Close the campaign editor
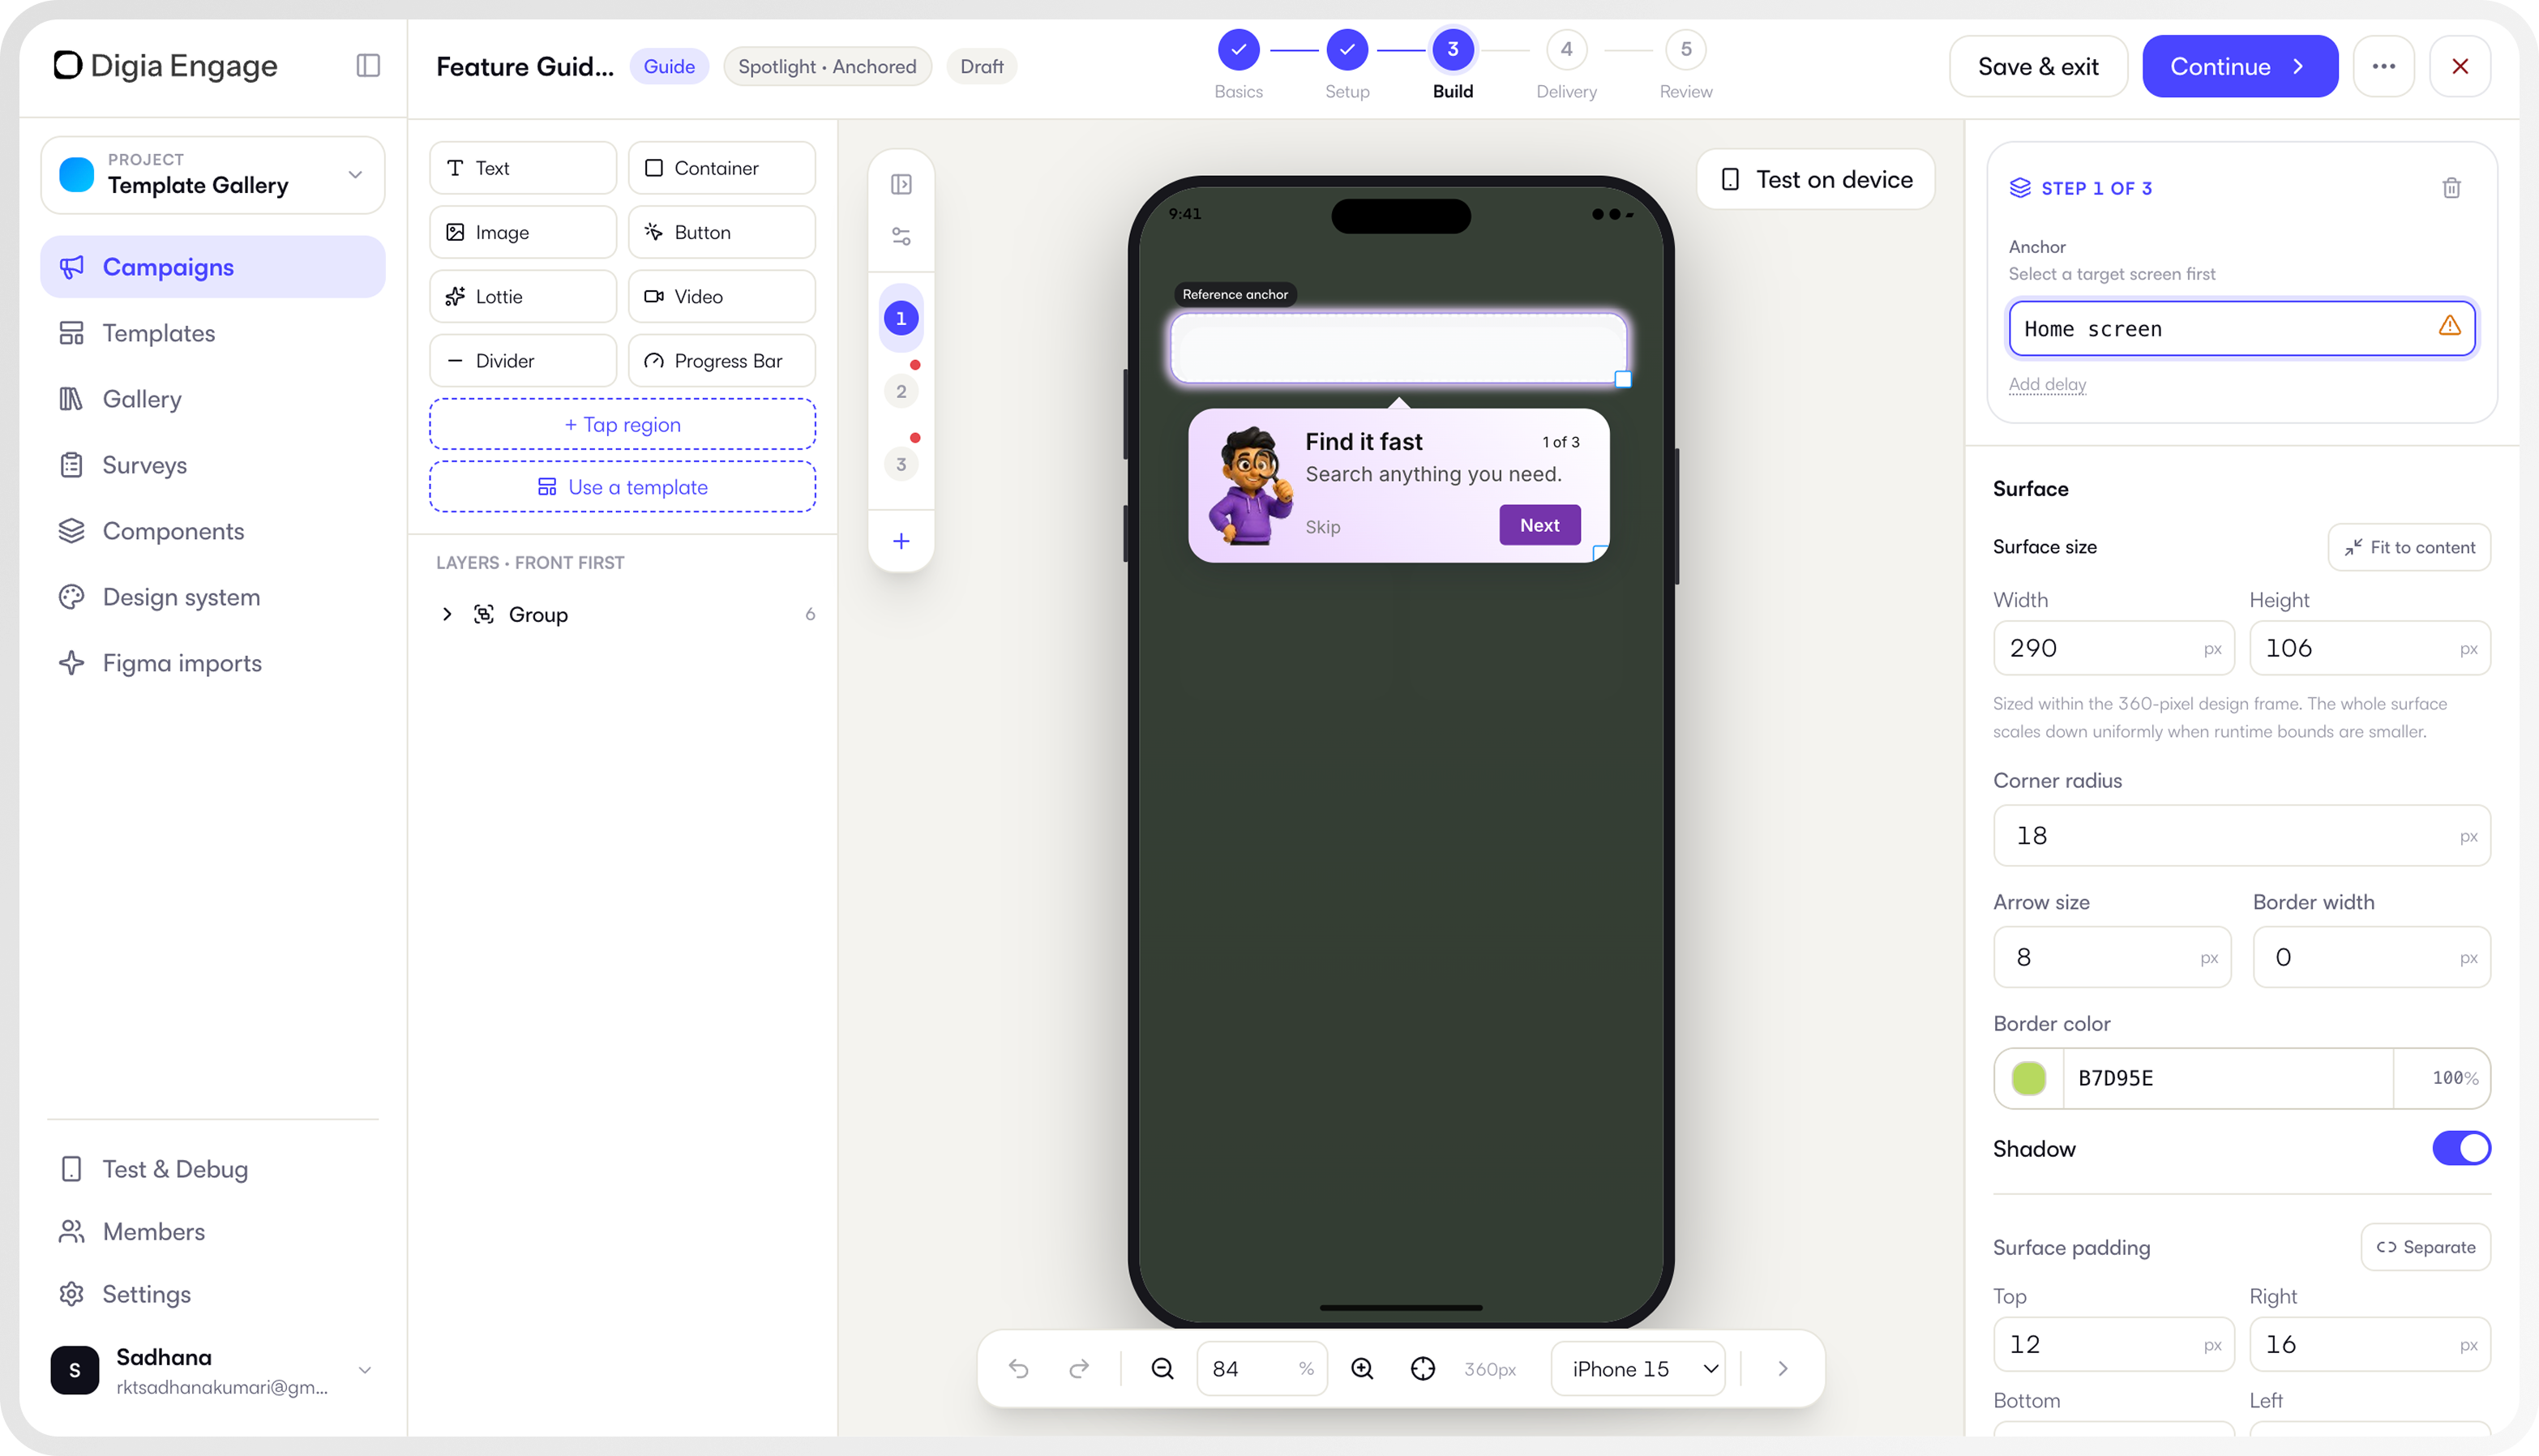This screenshot has height=1456, width=2539. tap(2460, 66)
